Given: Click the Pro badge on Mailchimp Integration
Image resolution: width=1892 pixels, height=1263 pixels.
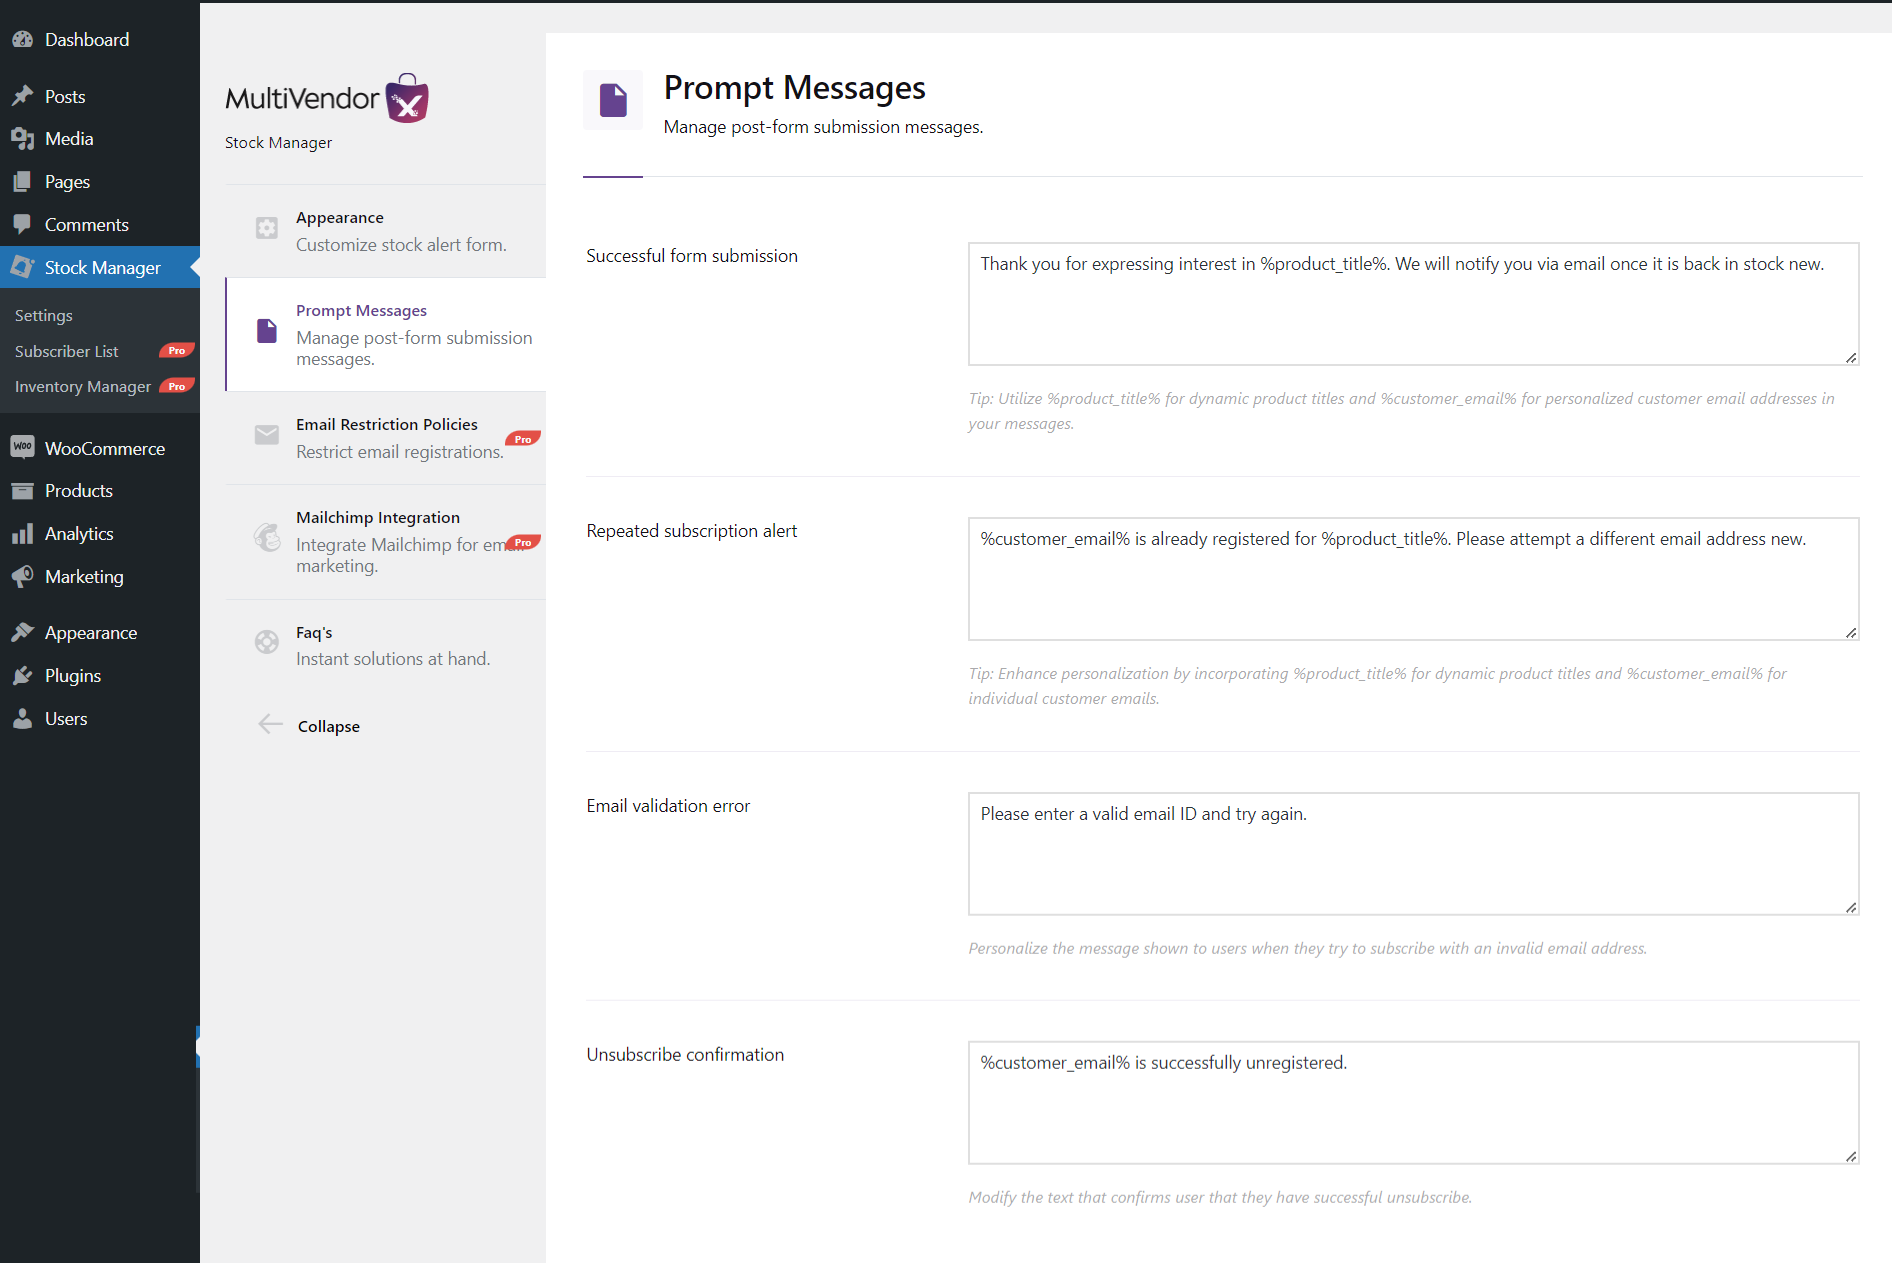Looking at the screenshot, I should tap(523, 542).
